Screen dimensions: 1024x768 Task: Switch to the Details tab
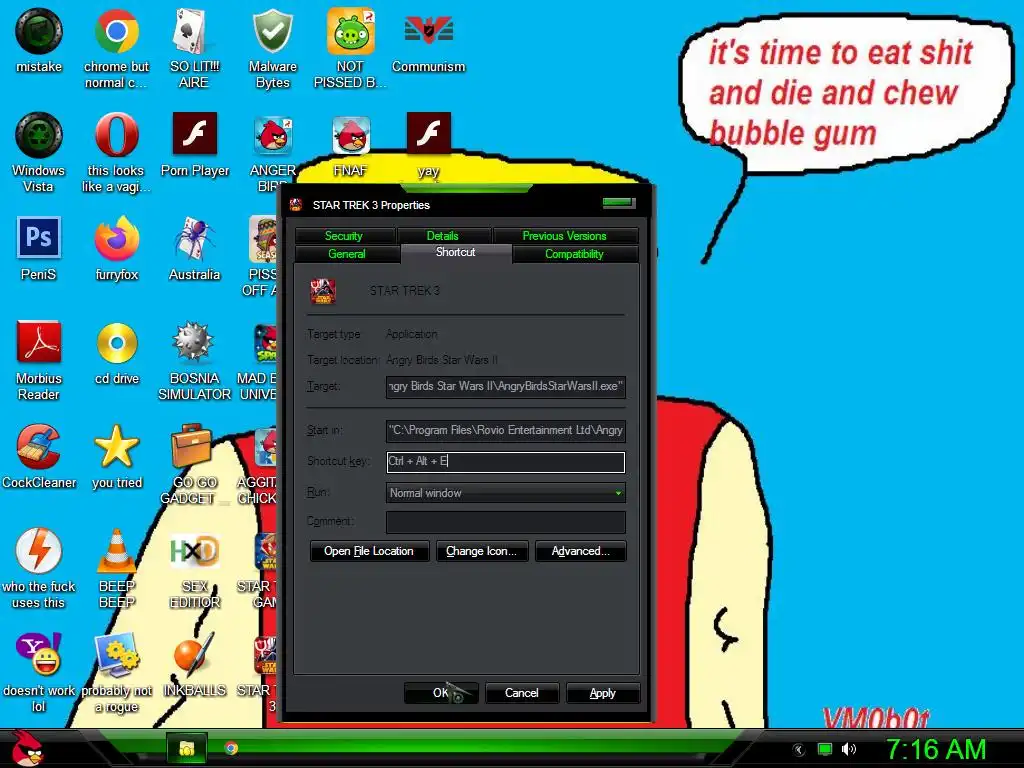(x=443, y=236)
